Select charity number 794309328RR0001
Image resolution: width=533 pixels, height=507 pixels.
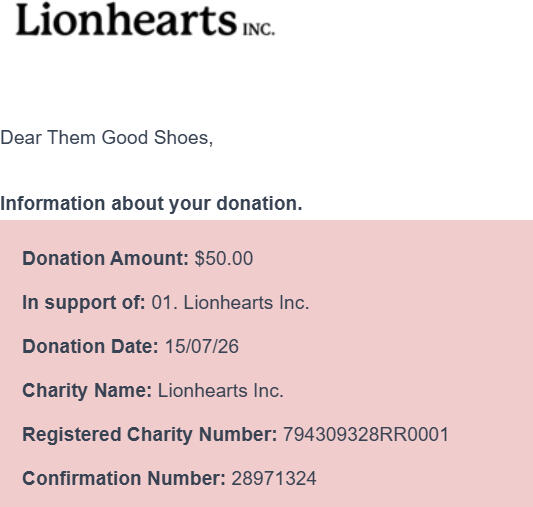tap(366, 434)
